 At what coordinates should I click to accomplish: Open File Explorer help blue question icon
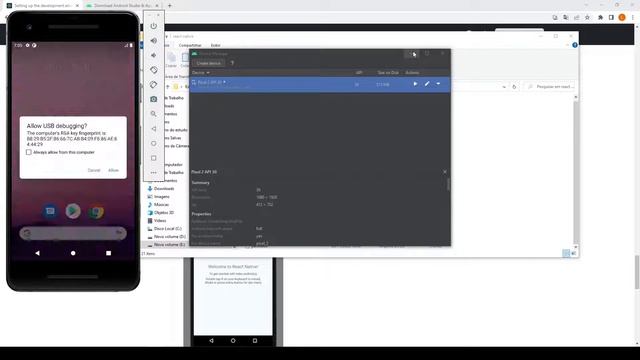click(x=575, y=45)
